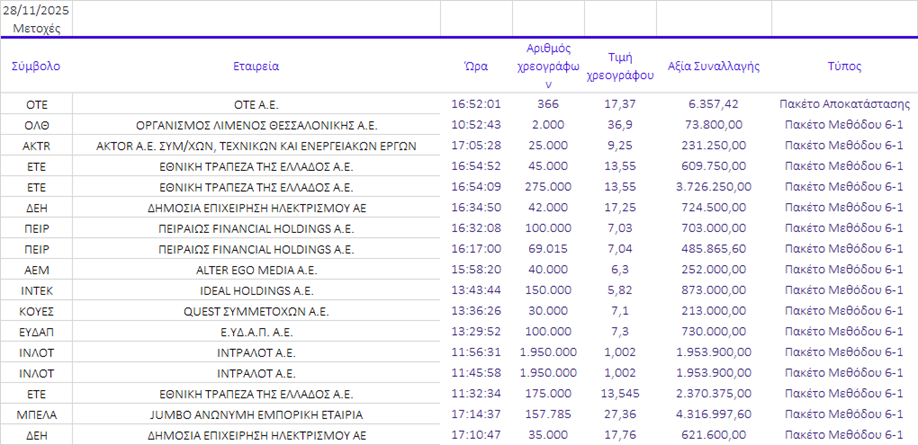The width and height of the screenshot is (918, 445).
Task: Click price value 17,25
Action: (620, 207)
